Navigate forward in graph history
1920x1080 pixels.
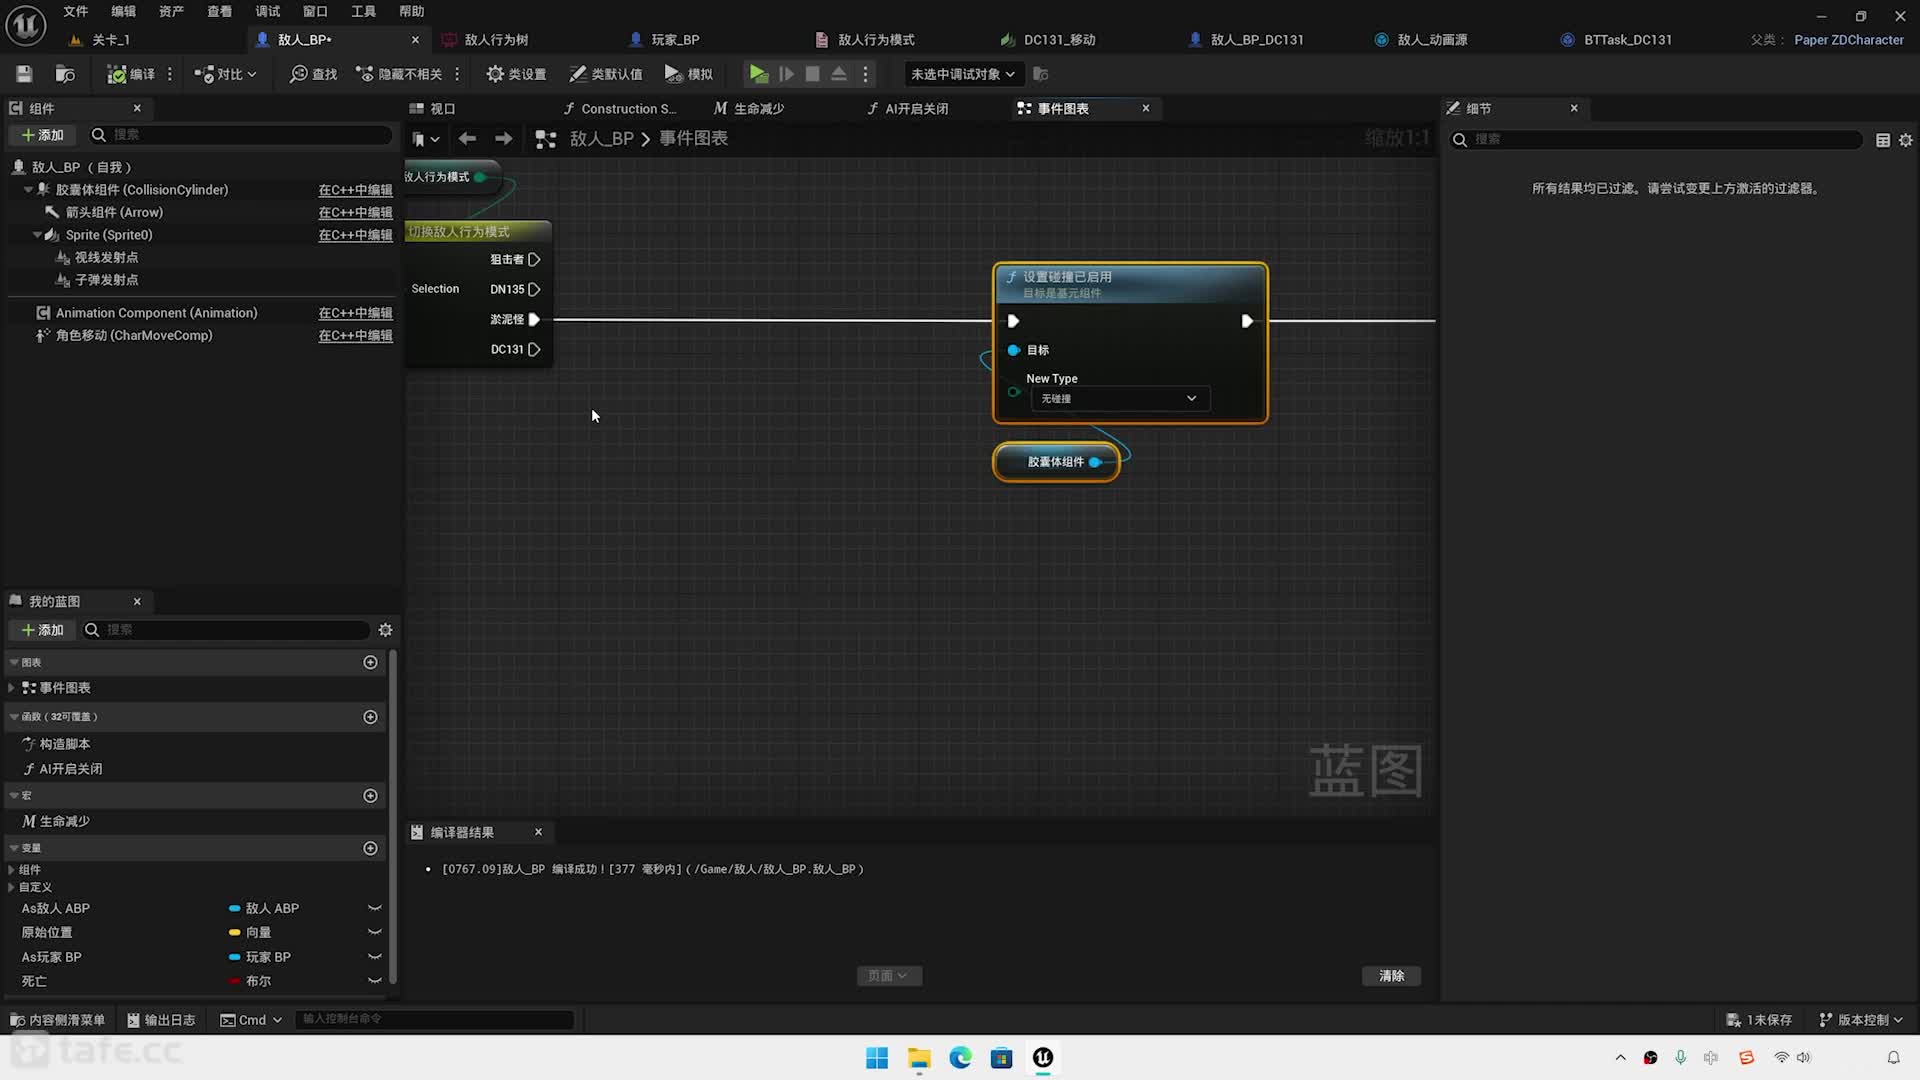(x=504, y=139)
